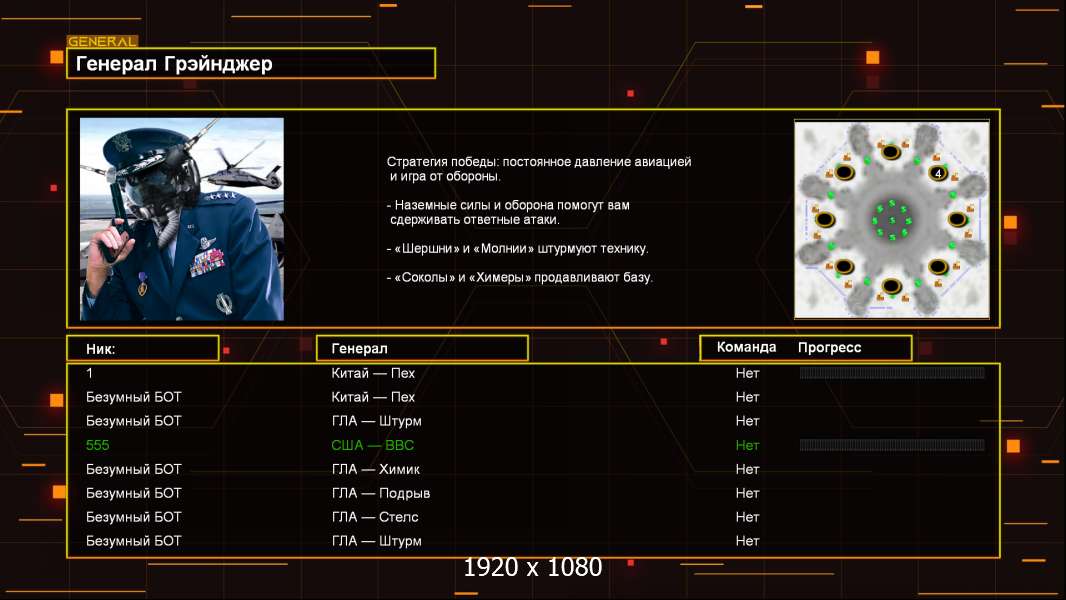Click the tip about «Соколы» и «Химеры»
1066x600 pixels.
(519, 277)
